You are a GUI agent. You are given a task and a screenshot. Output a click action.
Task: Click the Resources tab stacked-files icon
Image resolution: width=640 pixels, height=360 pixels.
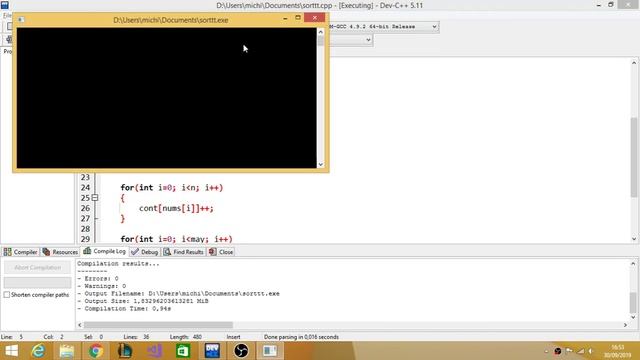[46, 252]
